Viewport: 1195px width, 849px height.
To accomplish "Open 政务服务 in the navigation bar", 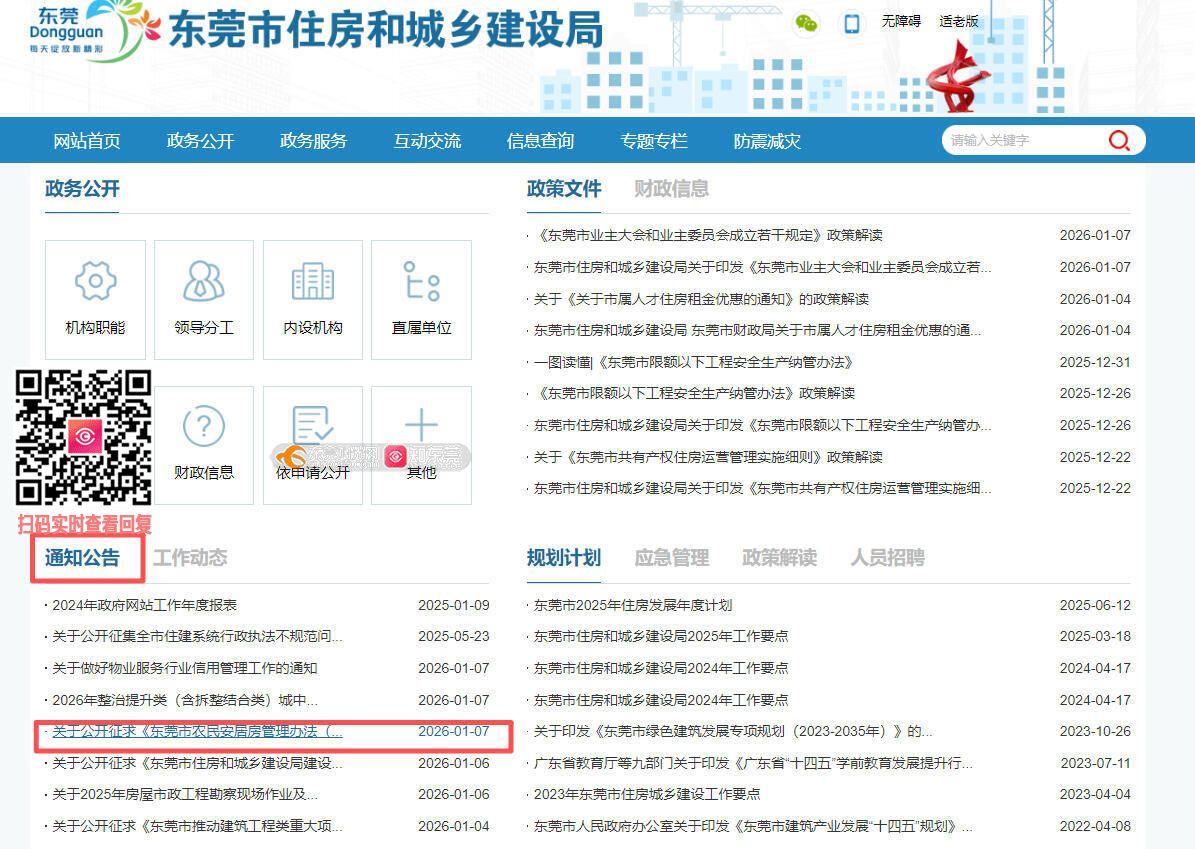I will click(313, 141).
